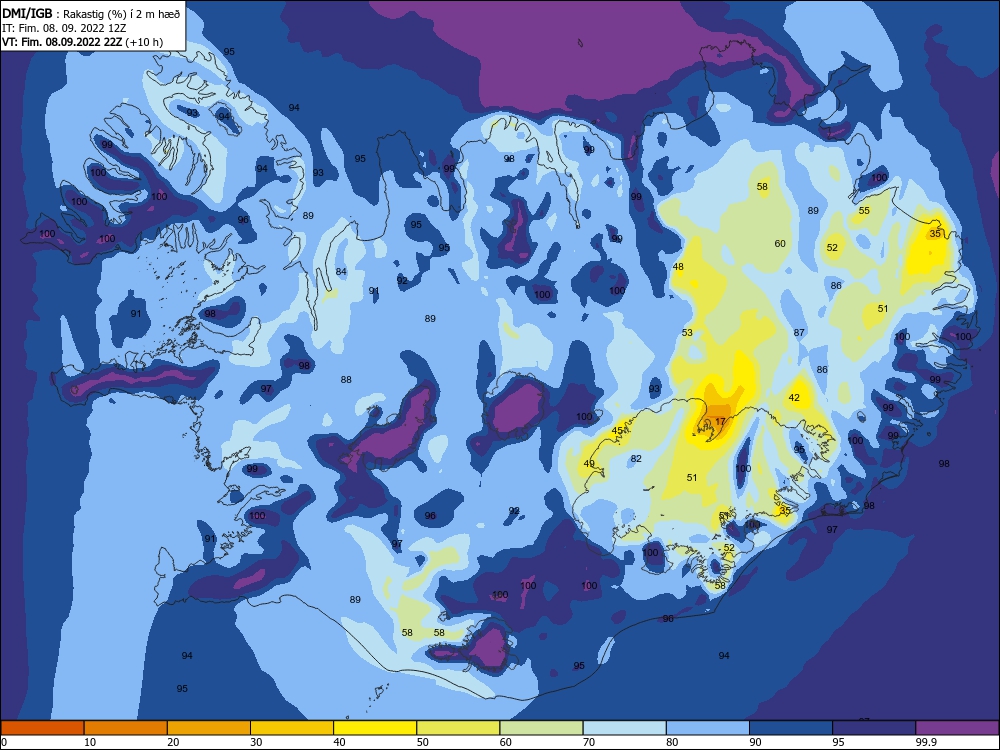
Task: Click the purple 99.9+ legend swatch
Action: point(957,728)
